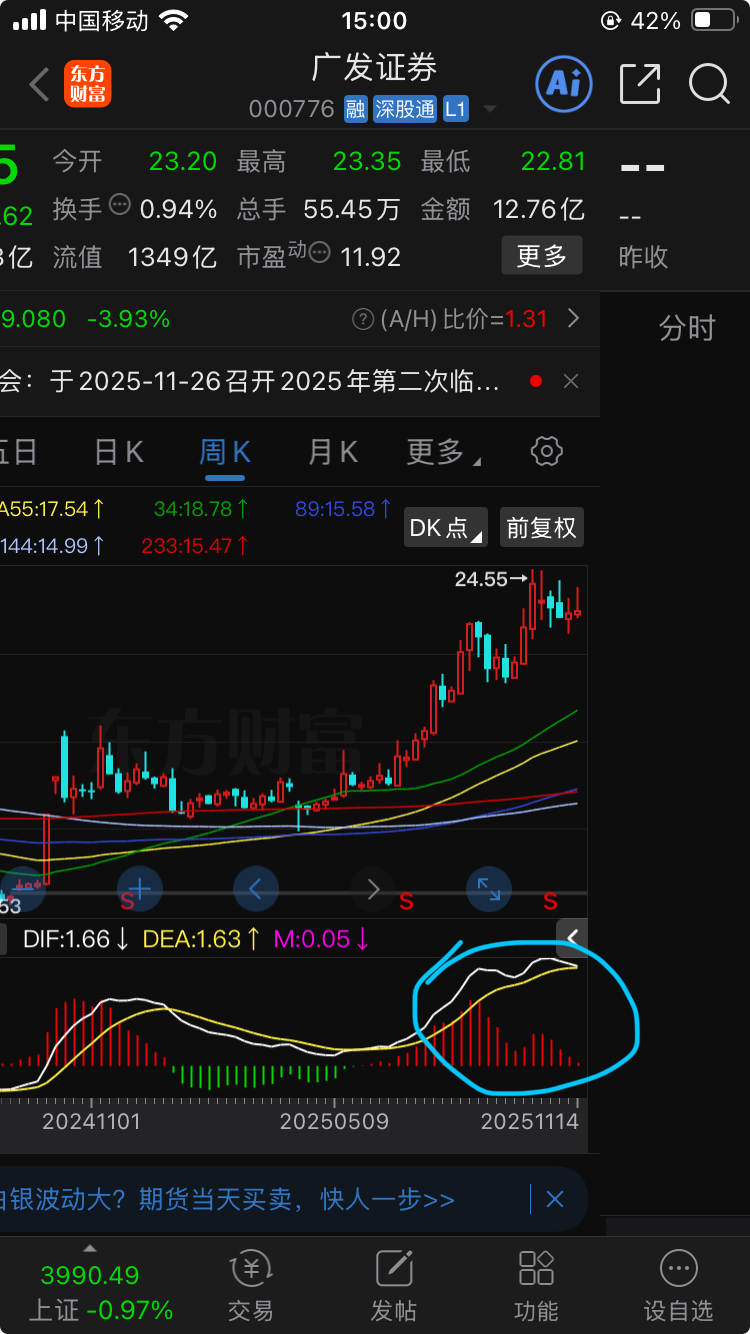Screen dimensions: 750x1334
Task: Select the 周K tab
Action: pos(225,452)
